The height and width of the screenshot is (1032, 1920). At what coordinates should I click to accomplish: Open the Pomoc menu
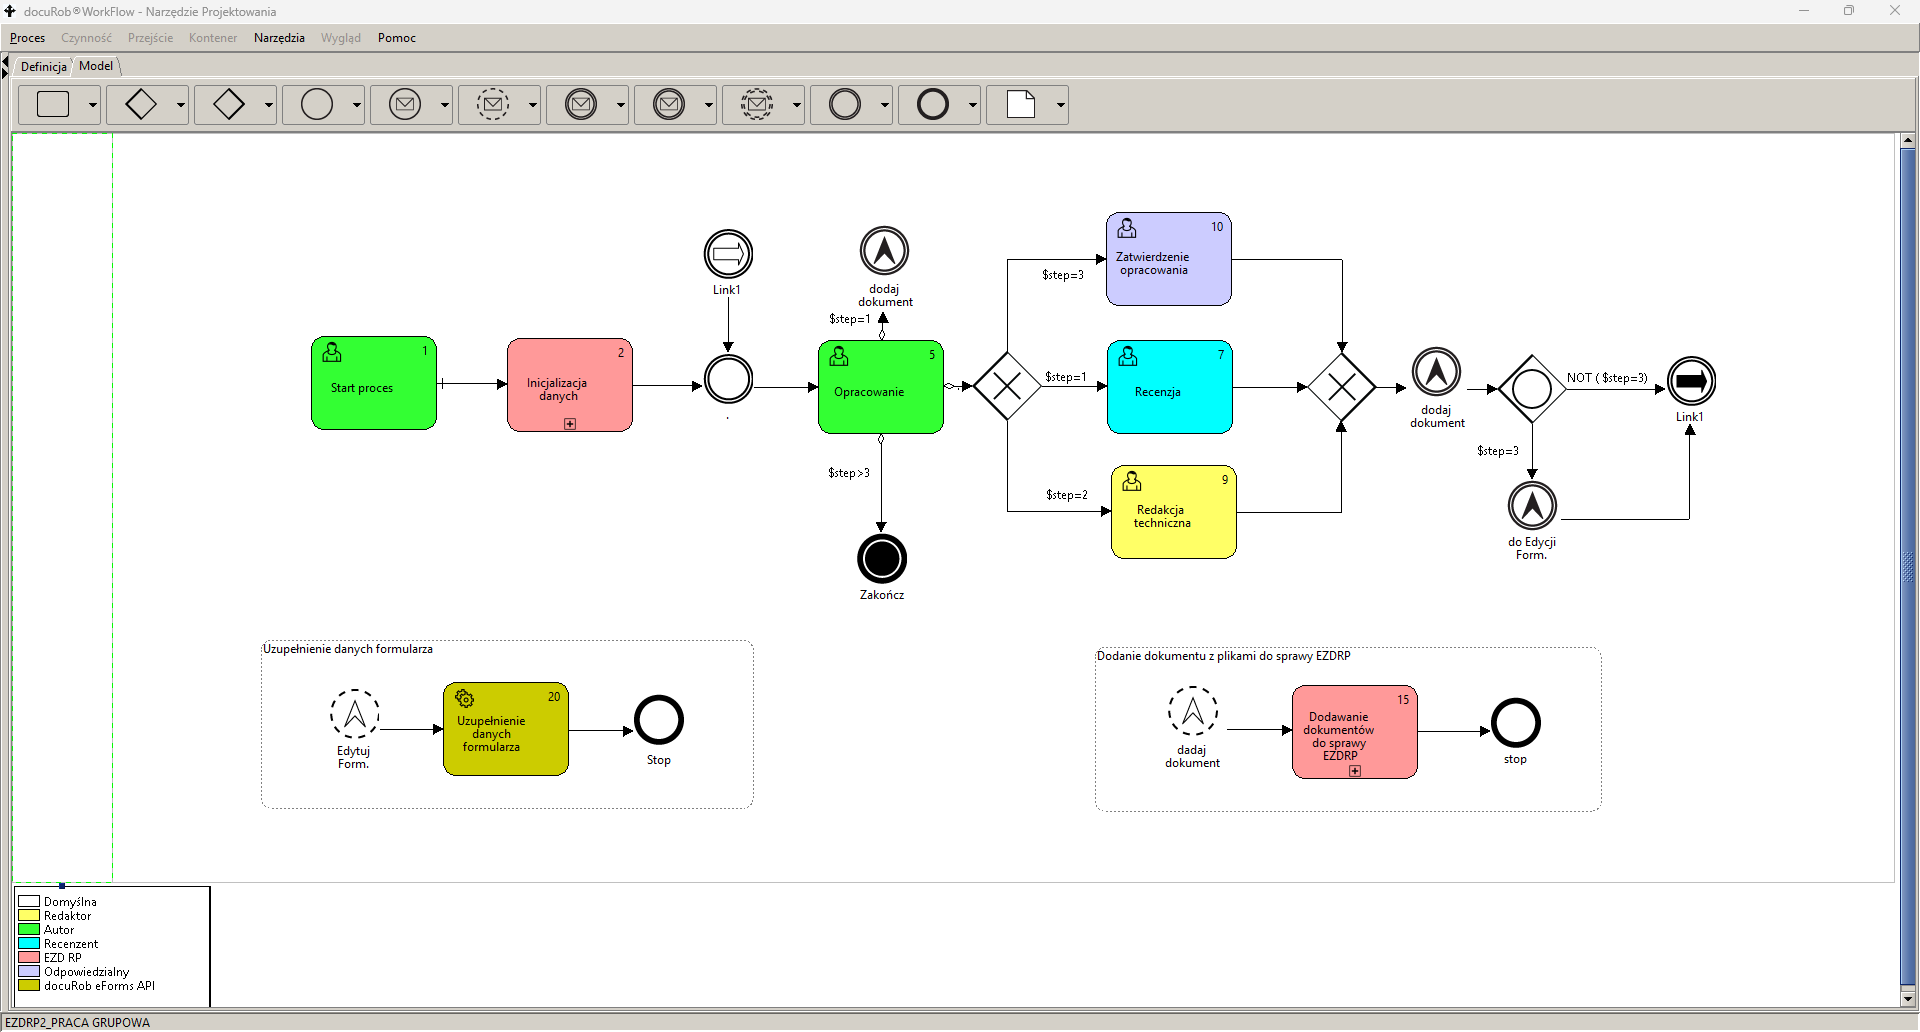(397, 38)
